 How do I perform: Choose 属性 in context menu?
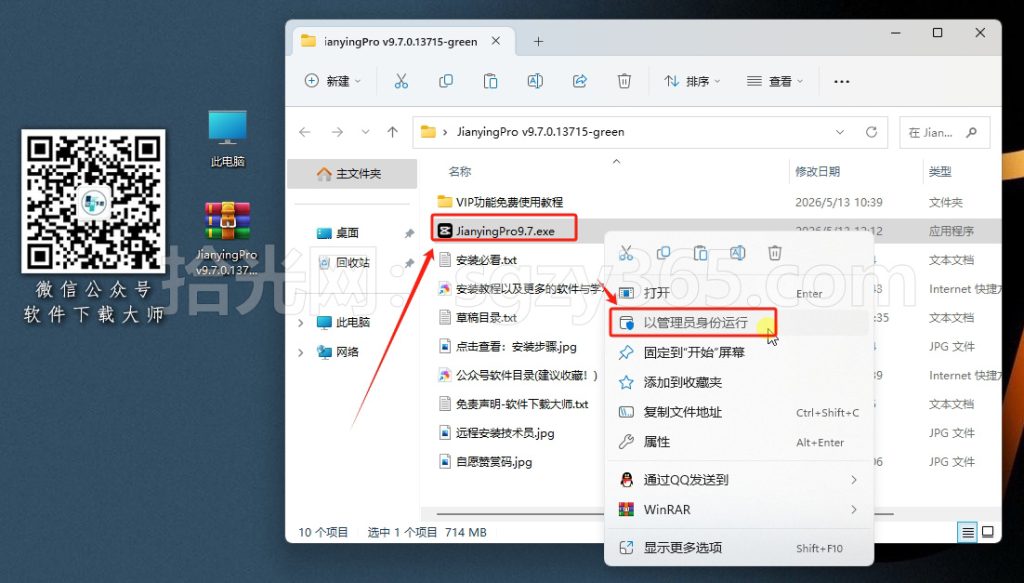coord(739,442)
